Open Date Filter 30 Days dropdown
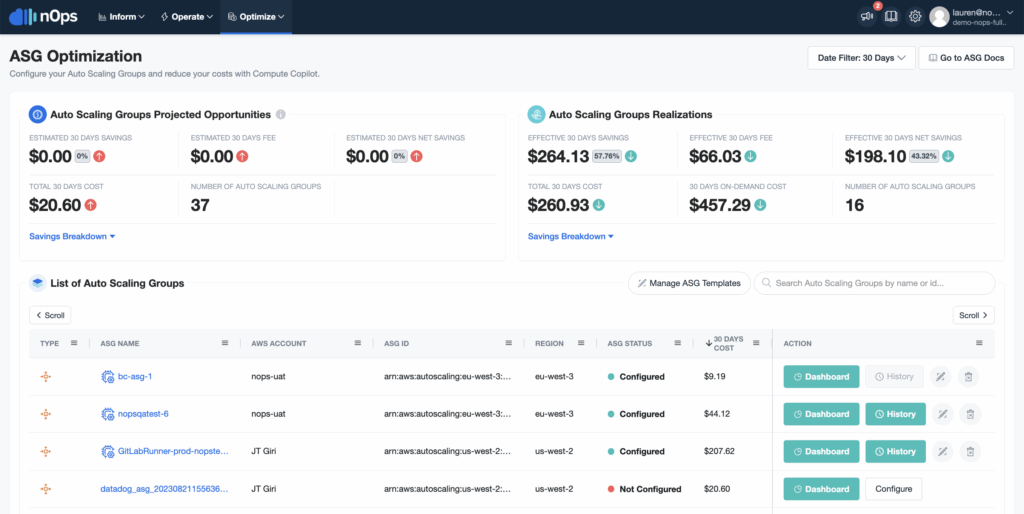Viewport: 1024px width, 514px height. pos(861,58)
